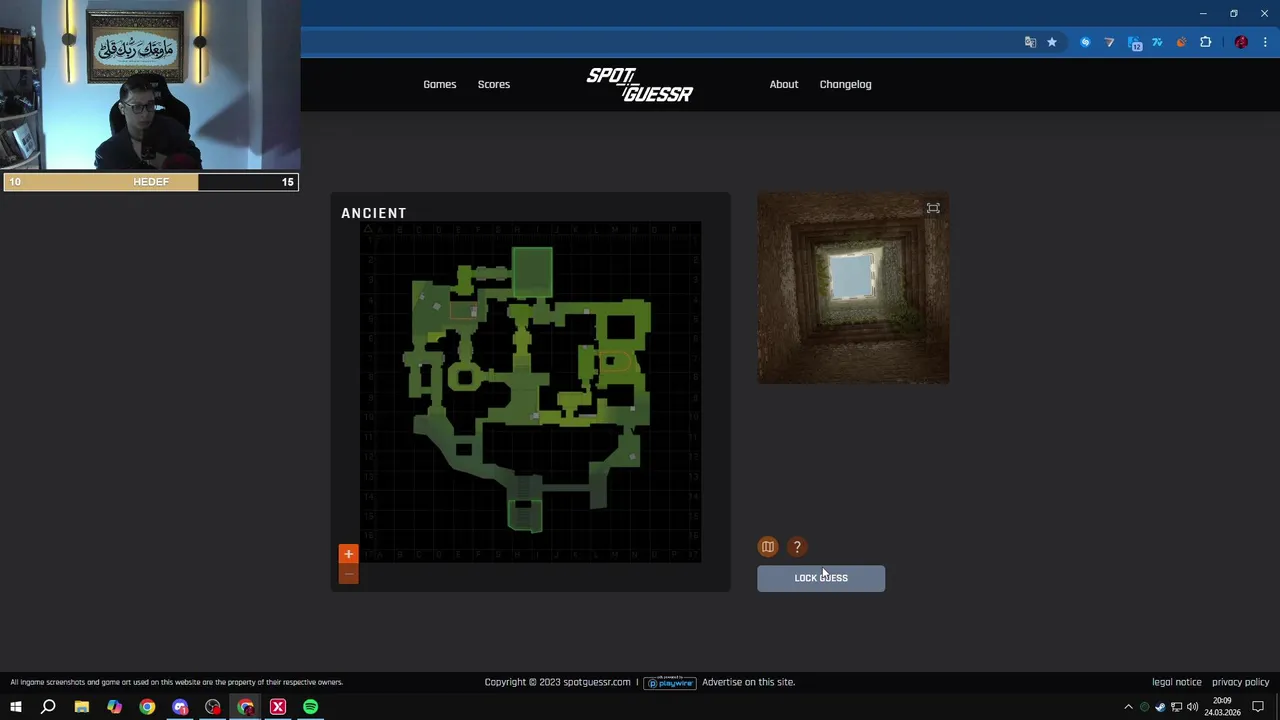The image size is (1280, 720).
Task: Click the ANCIENT map title
Action: [374, 213]
